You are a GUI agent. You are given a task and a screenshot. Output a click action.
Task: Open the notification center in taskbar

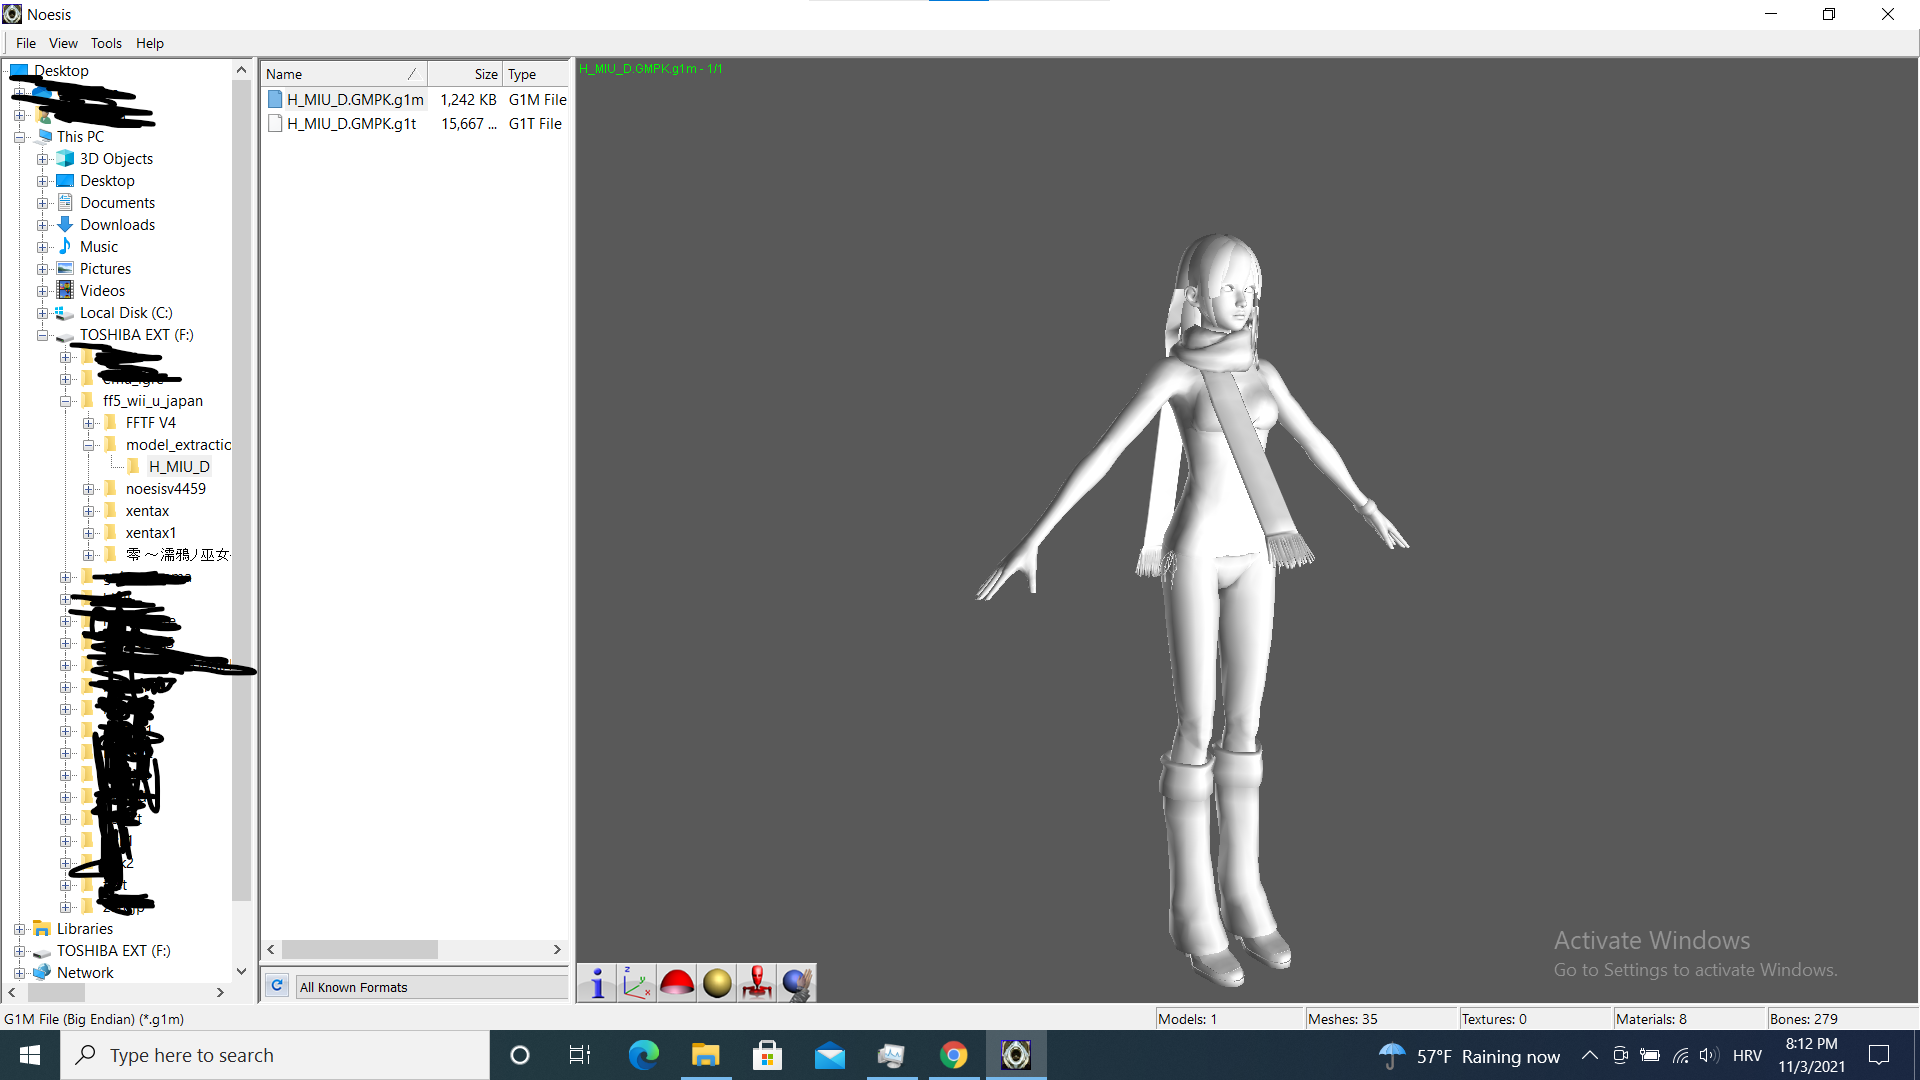click(x=1879, y=1055)
